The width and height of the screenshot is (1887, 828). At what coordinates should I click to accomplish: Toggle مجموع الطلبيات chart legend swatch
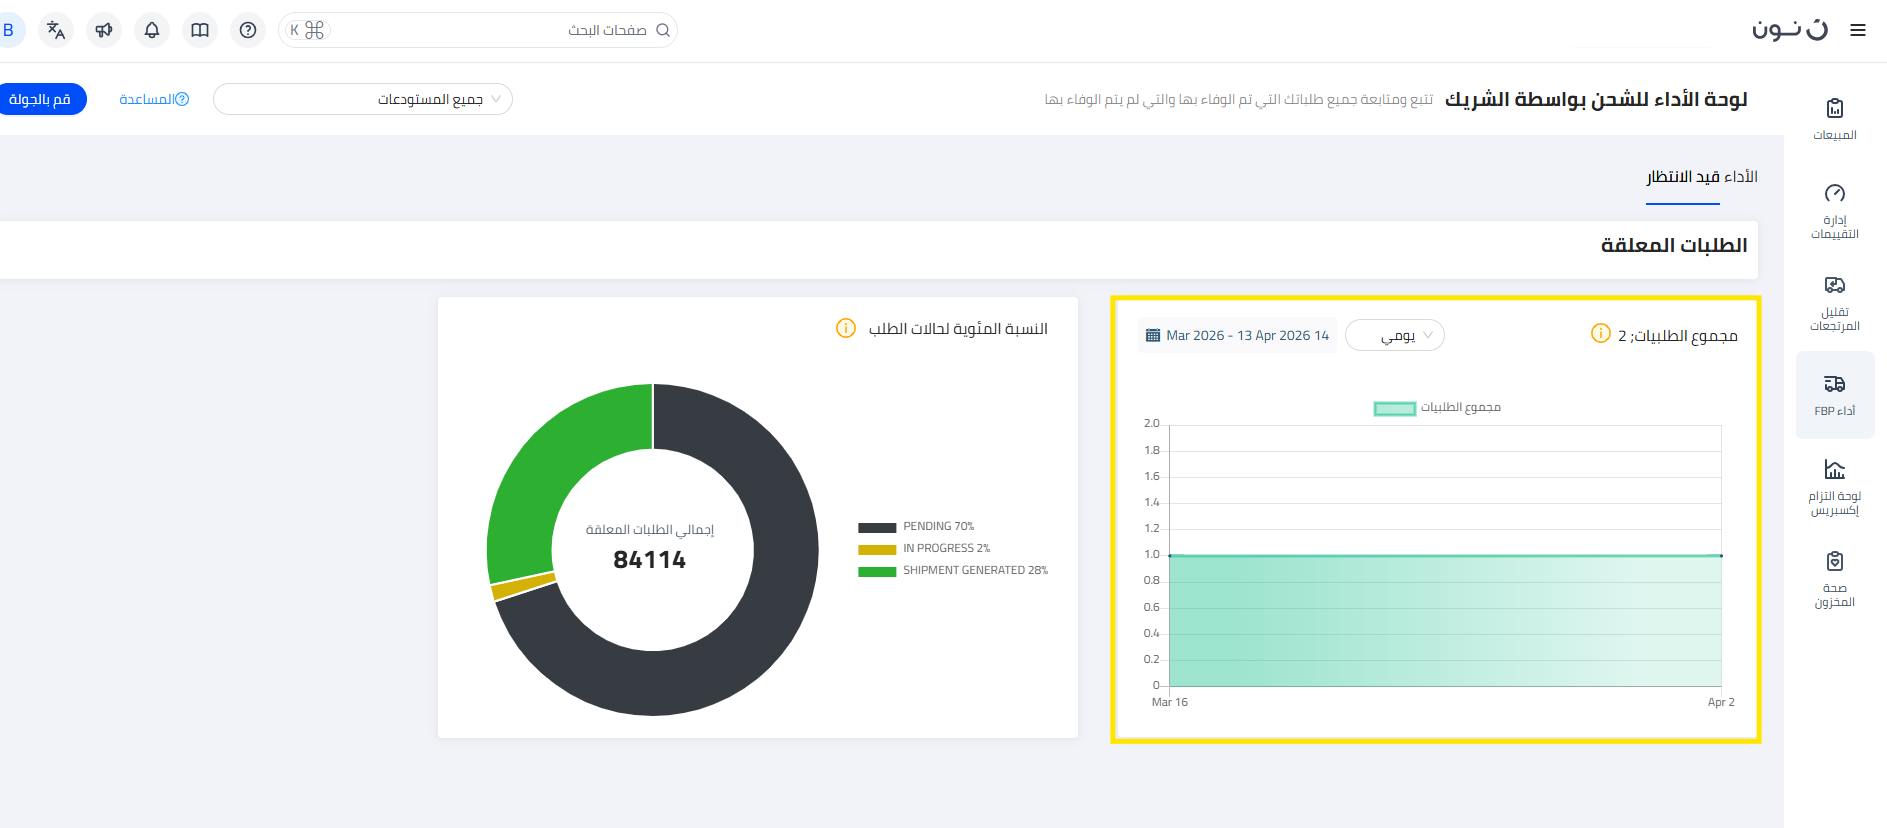pyautogui.click(x=1394, y=408)
